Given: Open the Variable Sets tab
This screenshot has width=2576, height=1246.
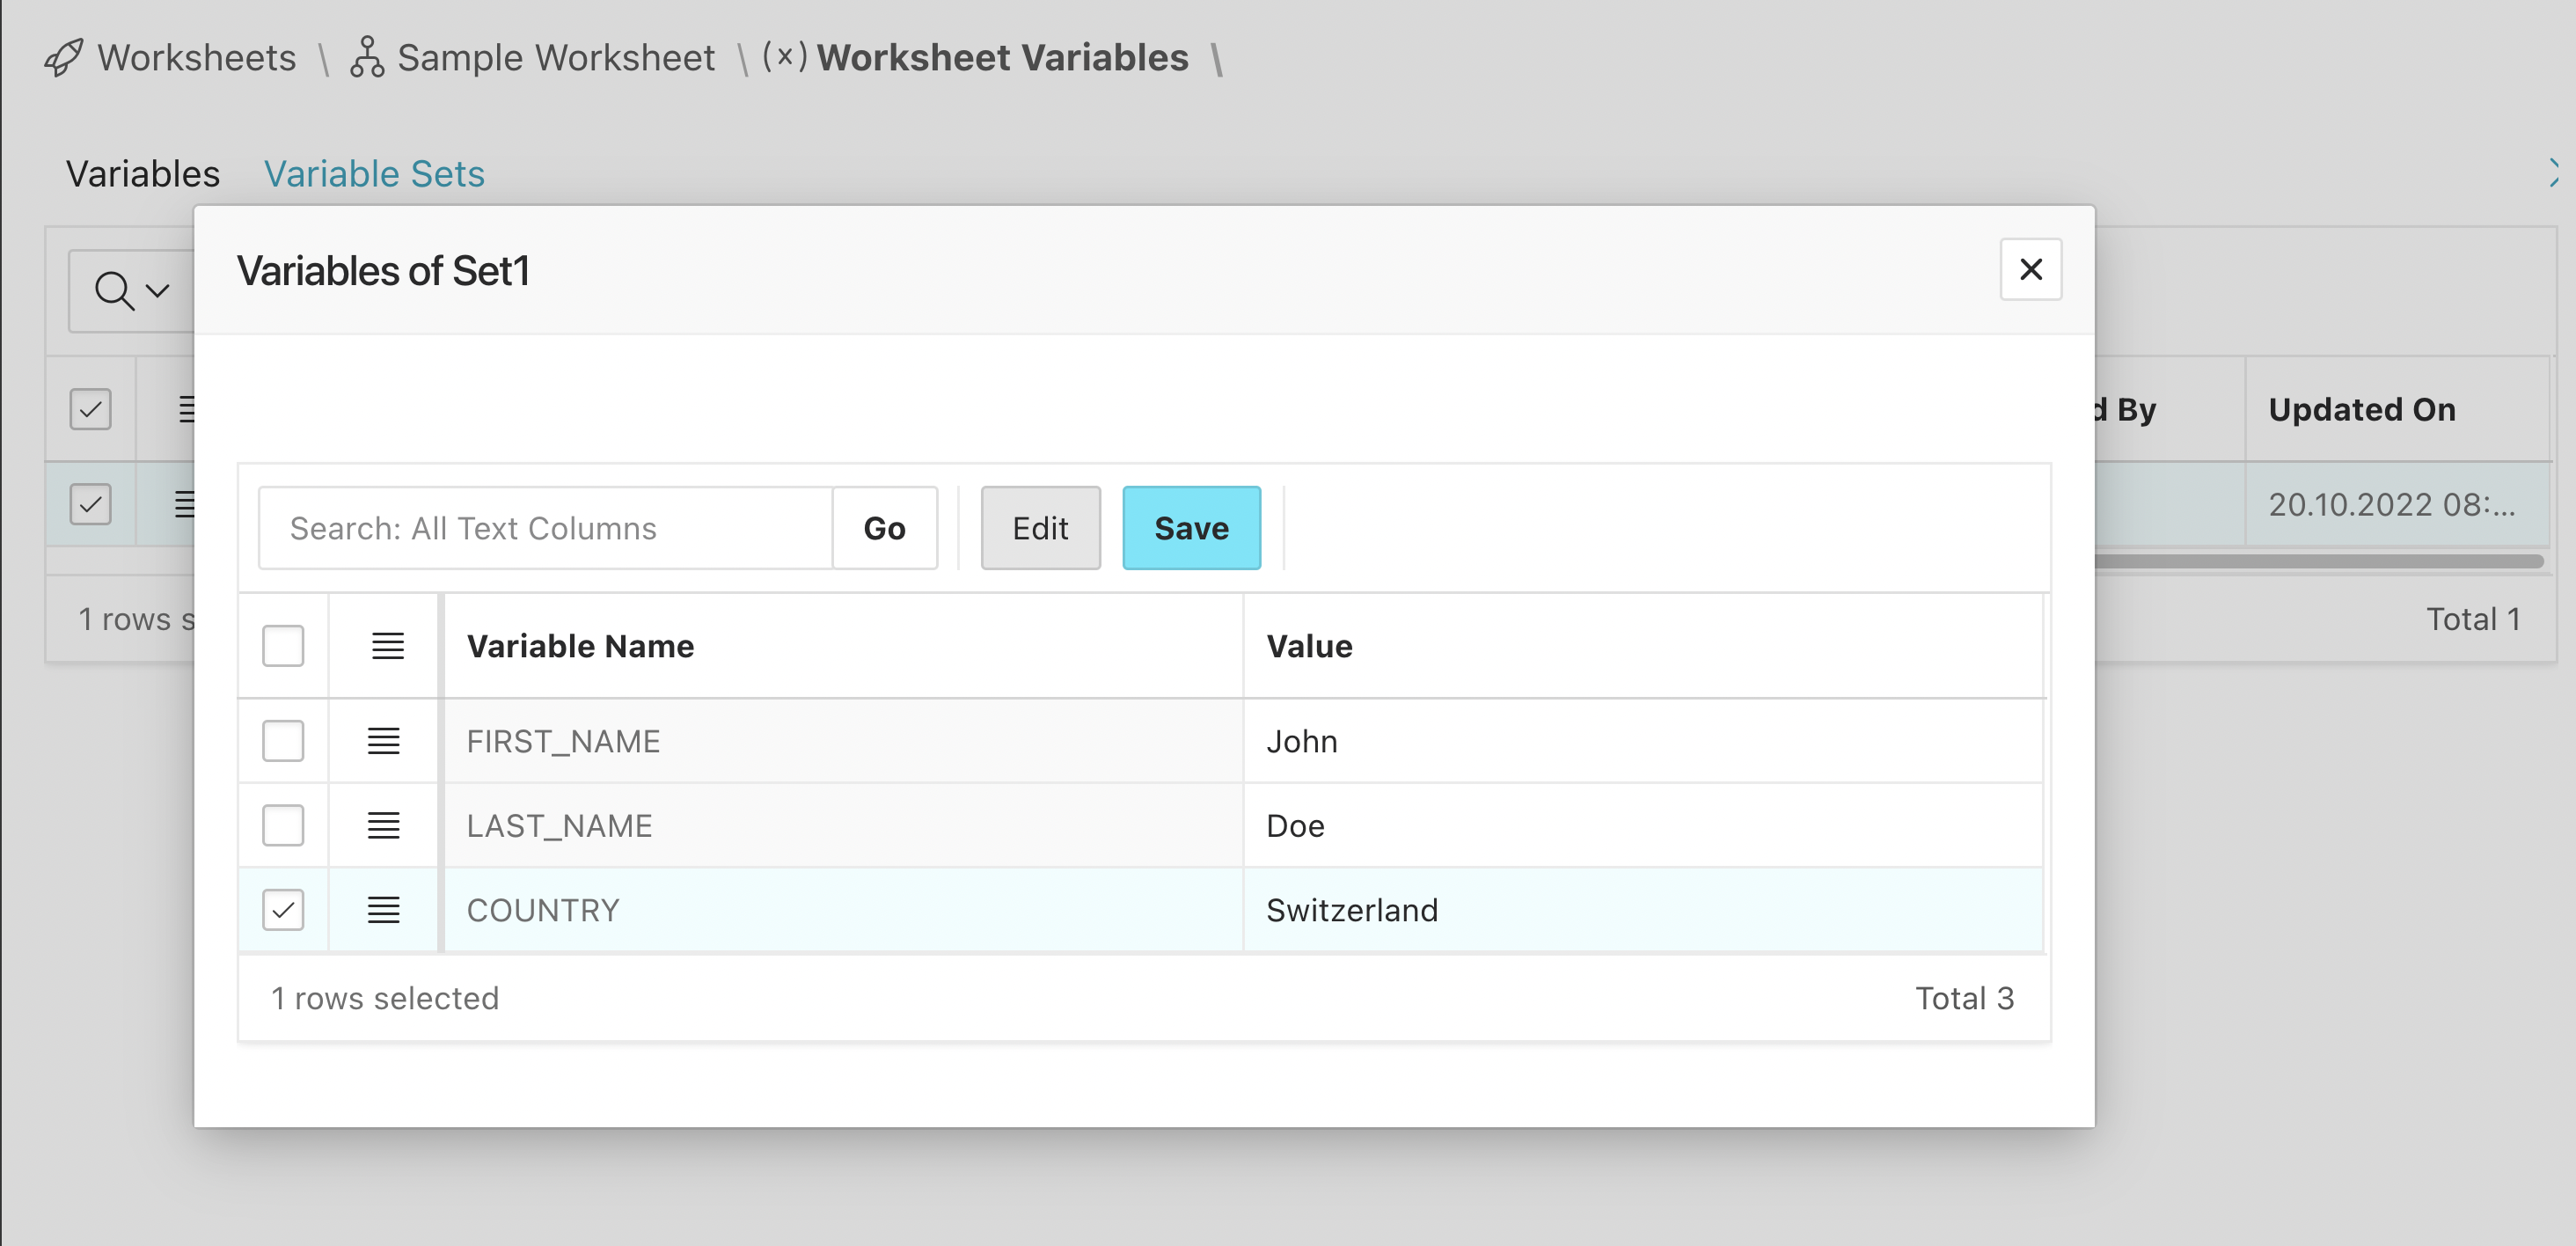Looking at the screenshot, I should click(374, 173).
